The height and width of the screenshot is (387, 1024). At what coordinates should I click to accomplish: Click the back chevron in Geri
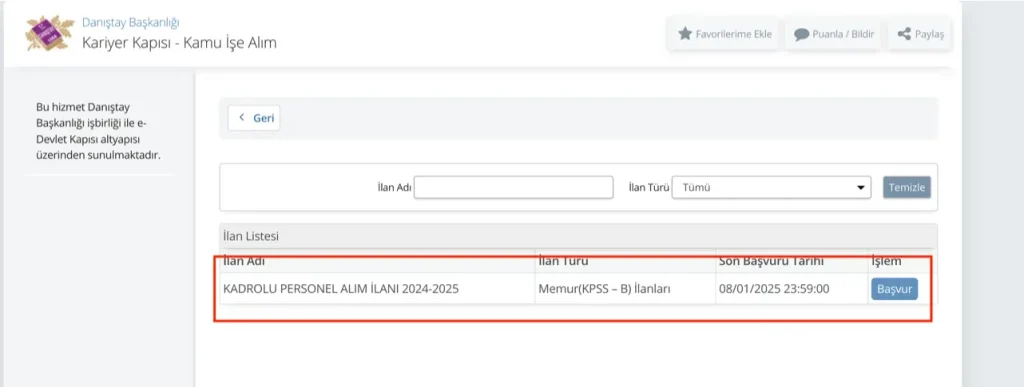(242, 117)
